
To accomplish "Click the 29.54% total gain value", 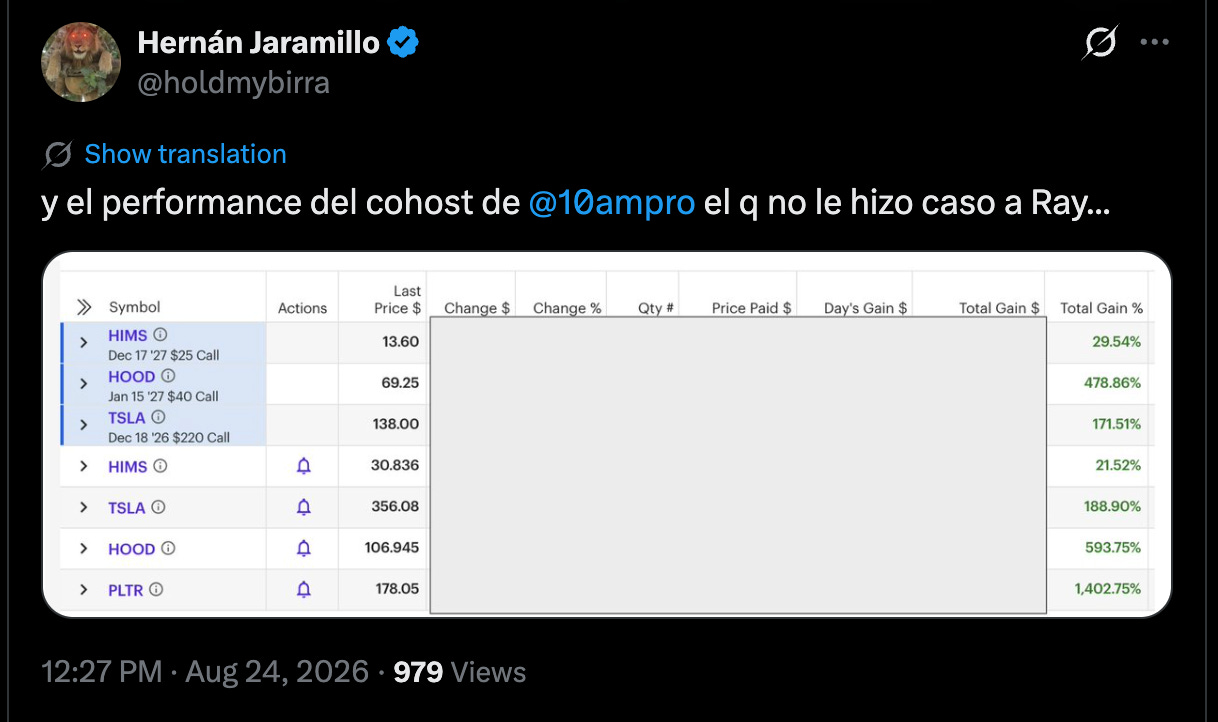I will [x=1116, y=342].
